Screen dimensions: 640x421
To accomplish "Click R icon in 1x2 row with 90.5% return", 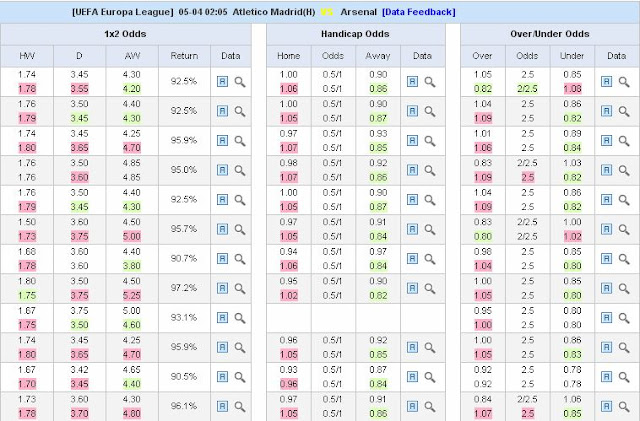I will point(222,376).
